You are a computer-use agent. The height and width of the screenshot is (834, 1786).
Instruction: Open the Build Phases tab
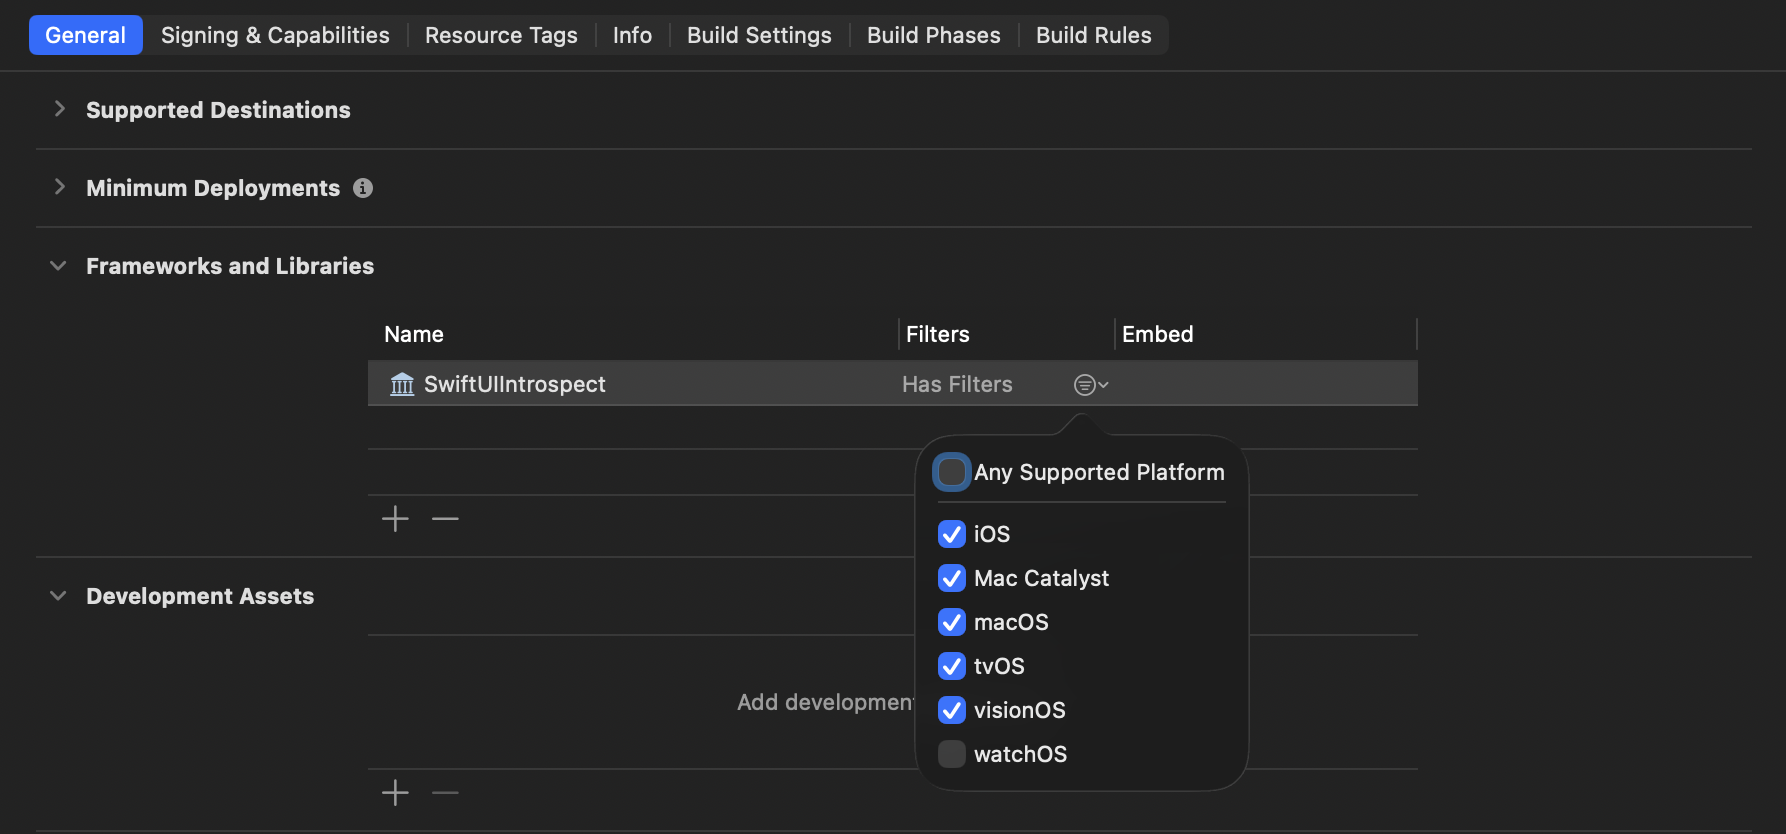(933, 35)
